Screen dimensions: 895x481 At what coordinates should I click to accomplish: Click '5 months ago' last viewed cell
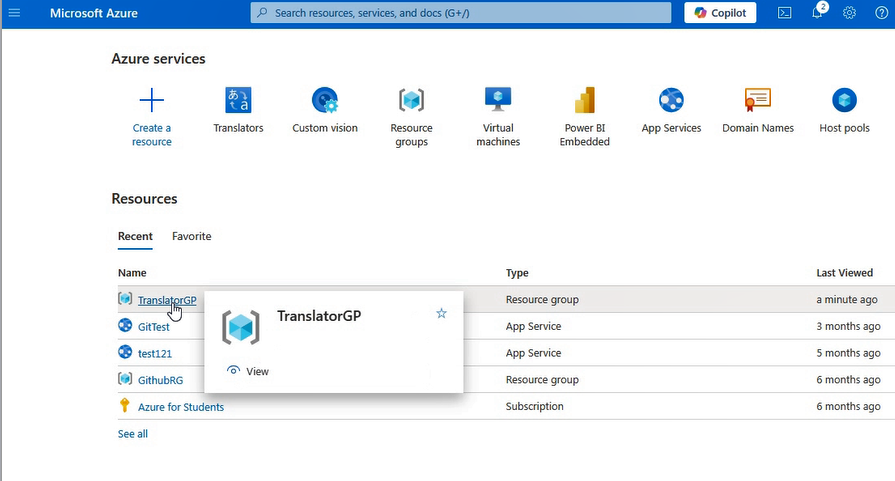click(x=848, y=353)
